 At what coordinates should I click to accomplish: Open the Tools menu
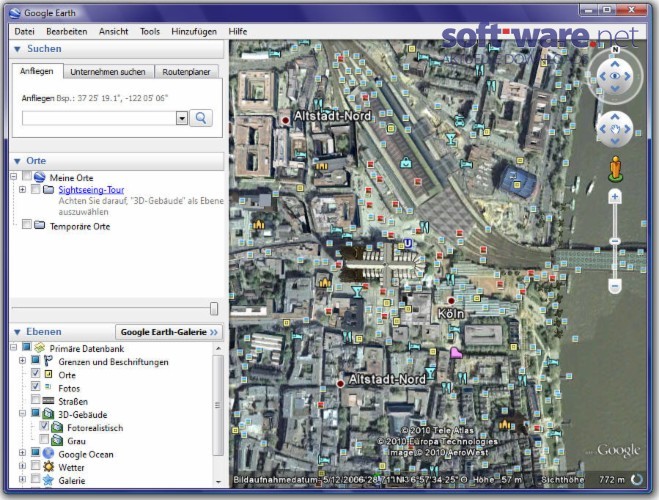(x=150, y=32)
